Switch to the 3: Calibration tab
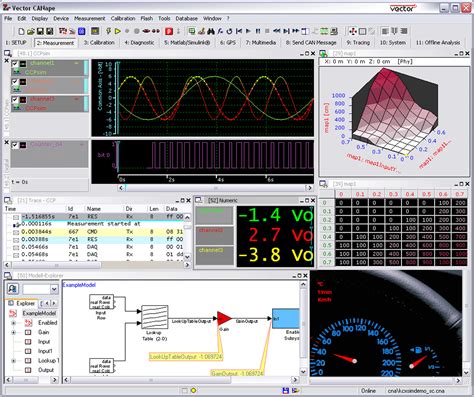 (x=99, y=43)
